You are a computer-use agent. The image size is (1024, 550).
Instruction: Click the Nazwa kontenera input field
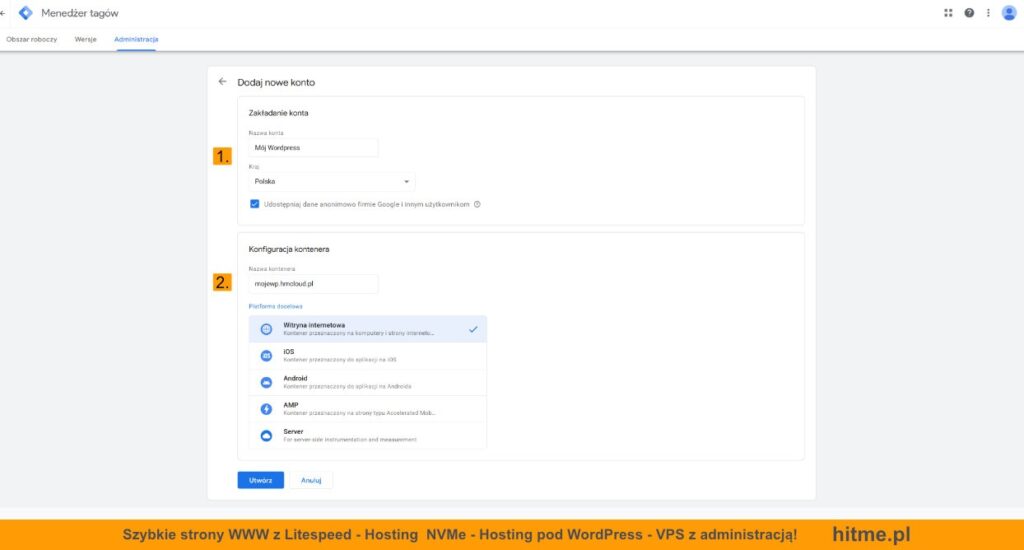coord(313,284)
